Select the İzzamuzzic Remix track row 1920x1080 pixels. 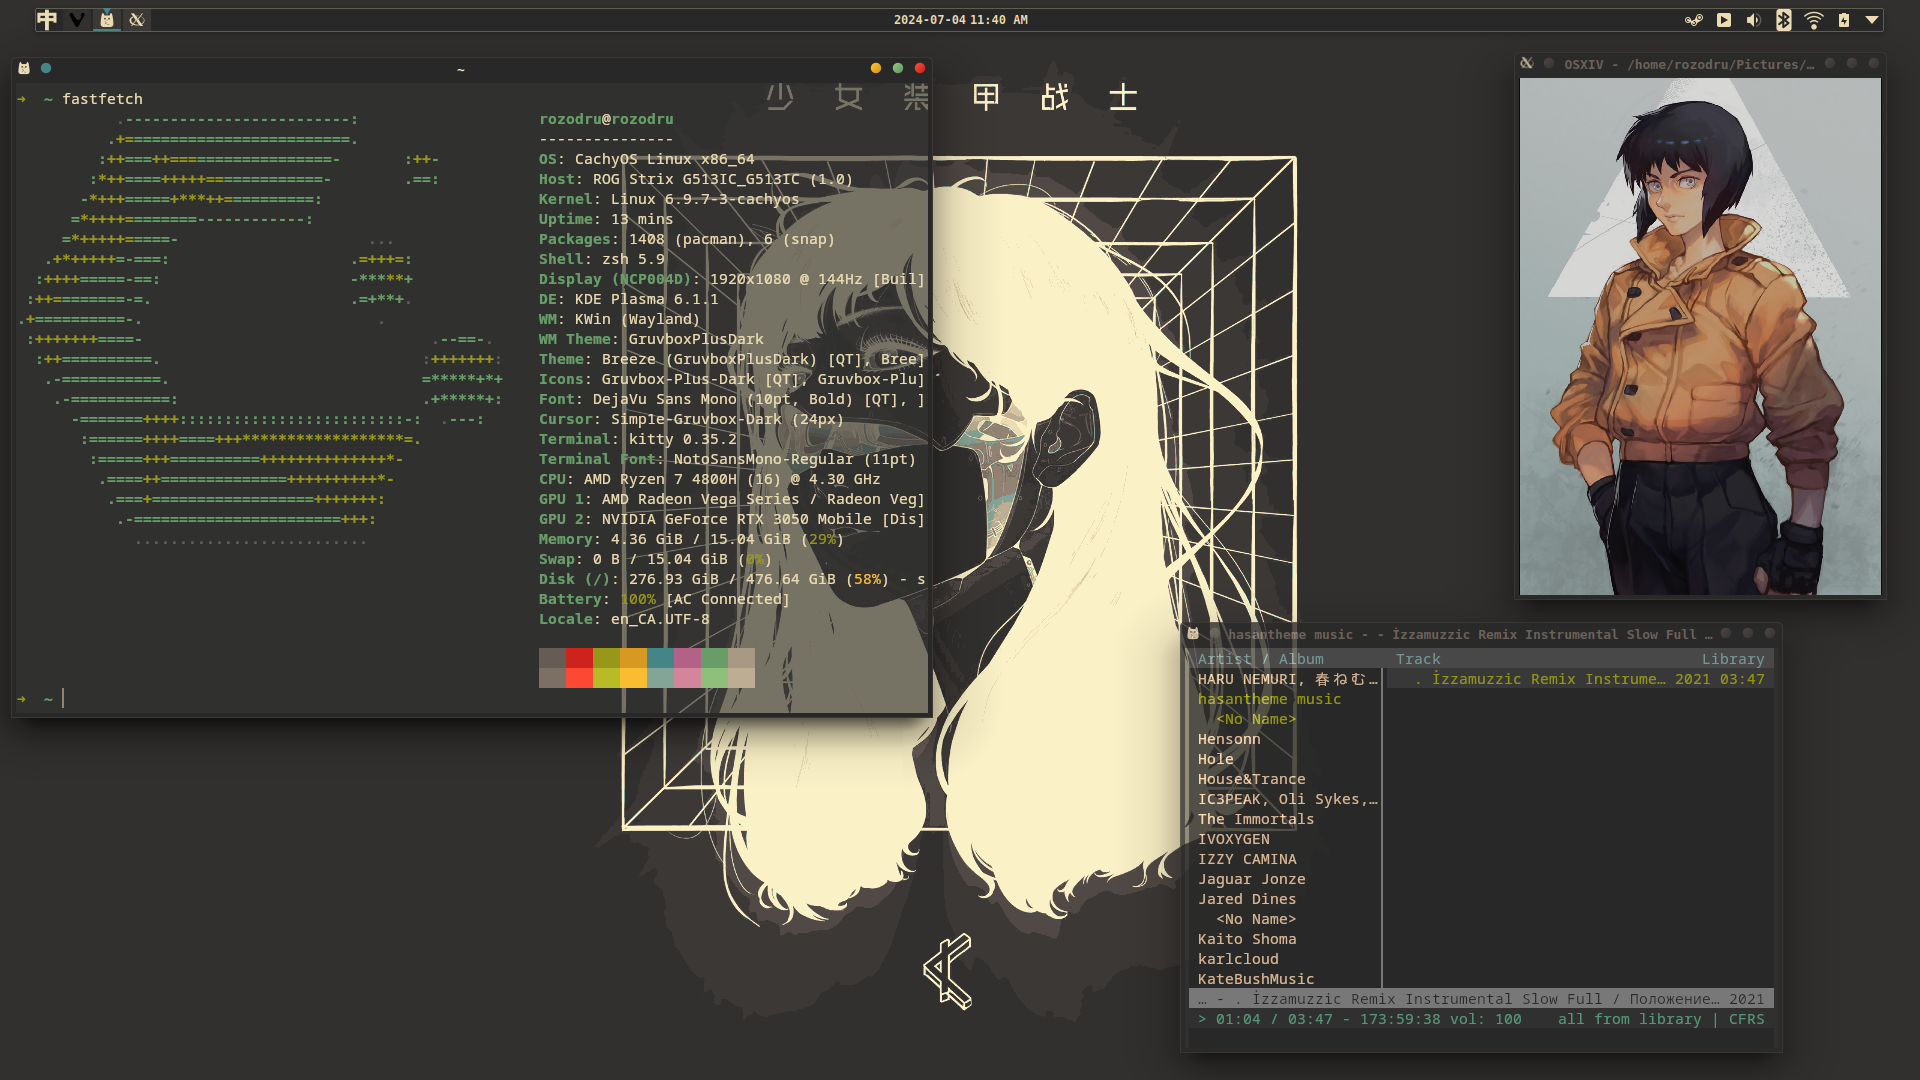[x=1580, y=679]
